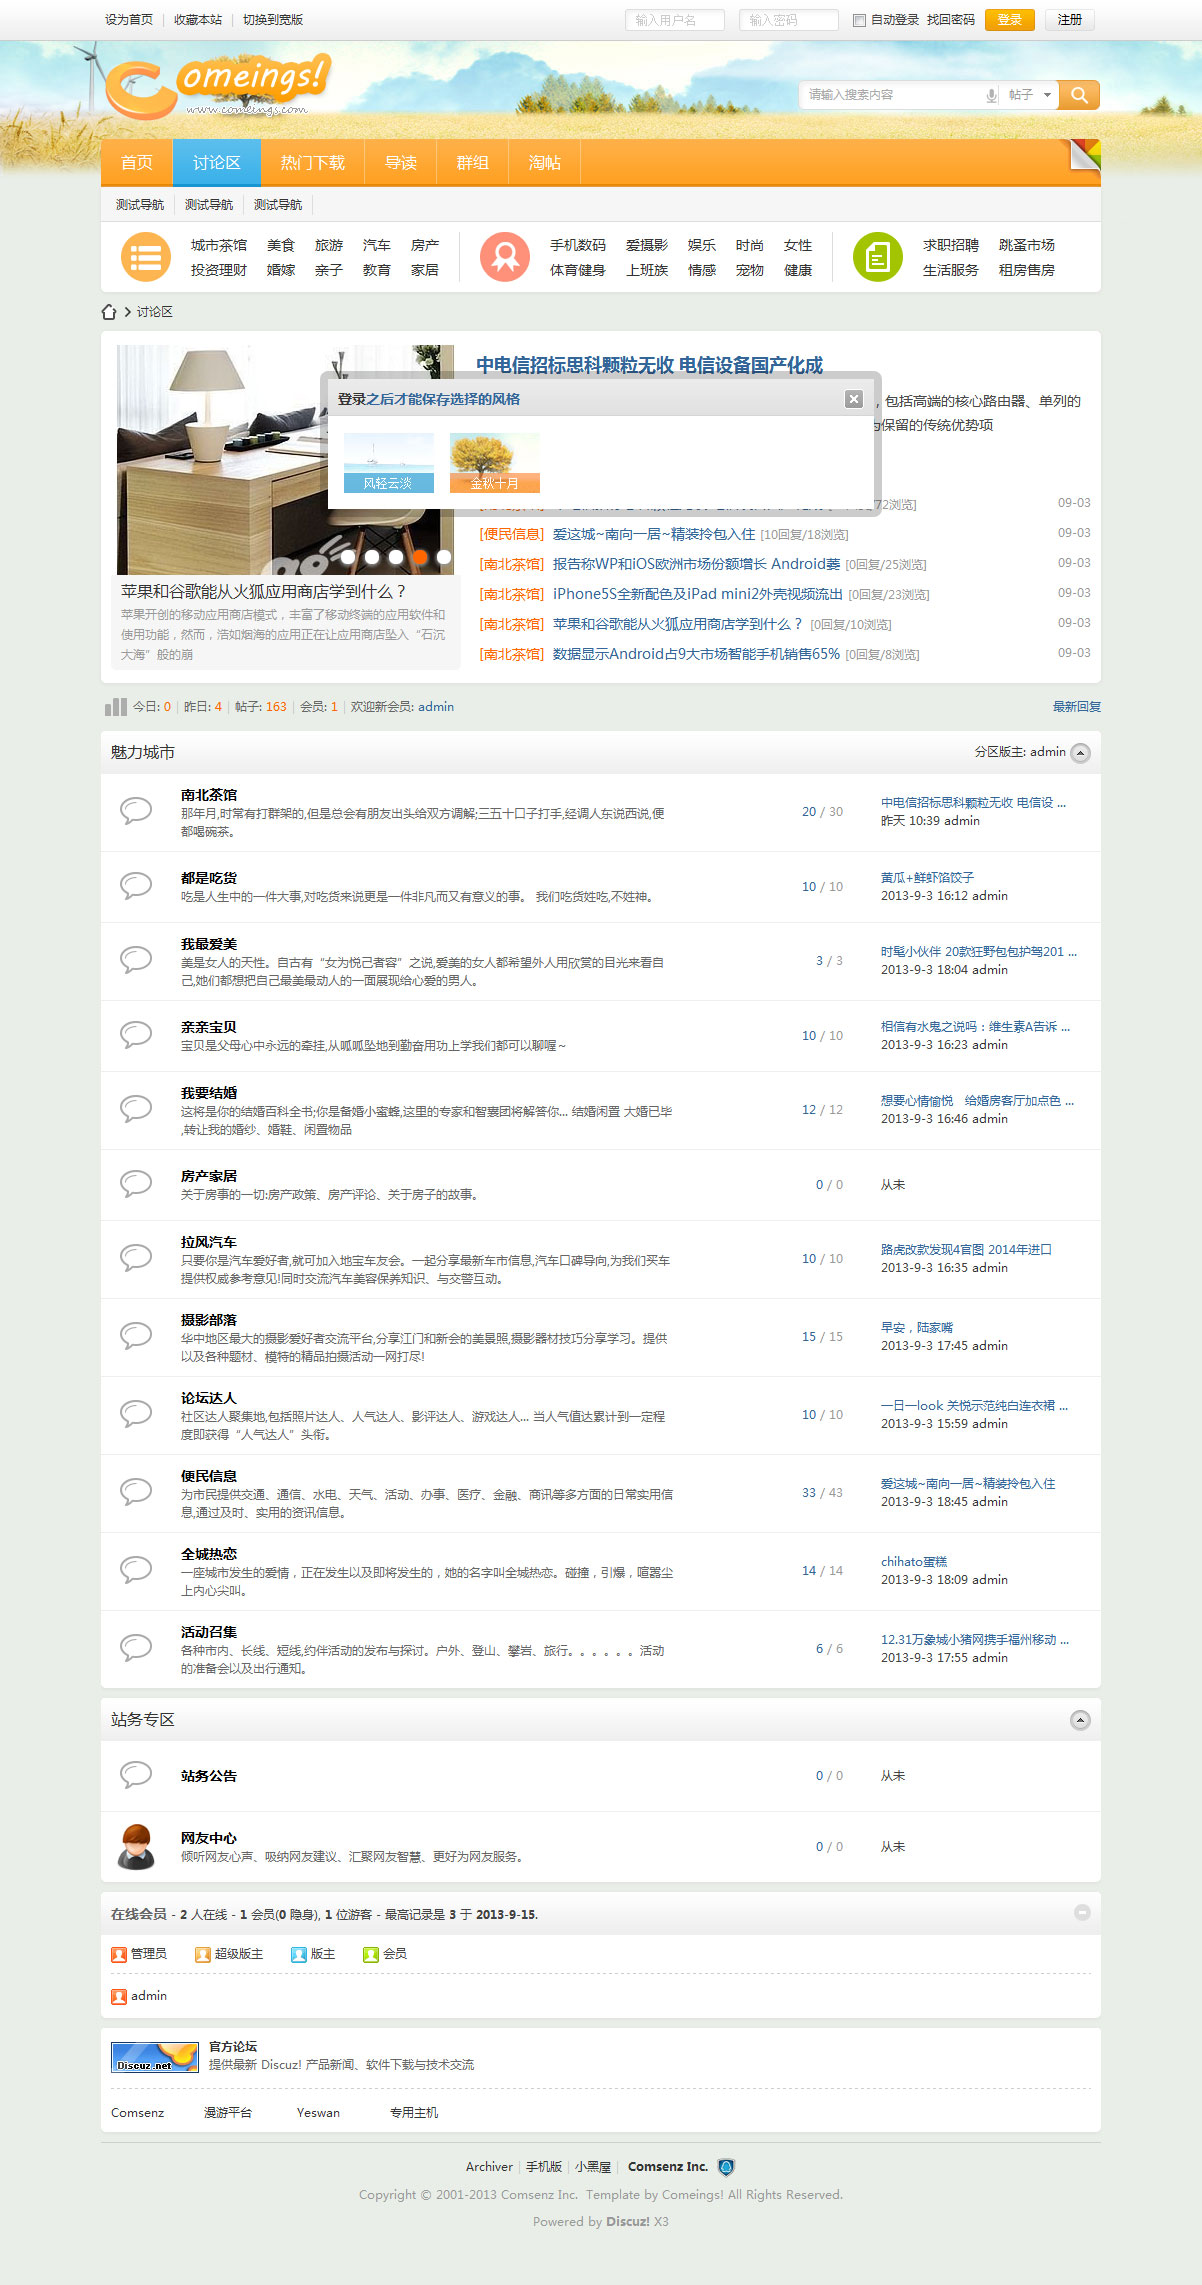Open the 摄影部落 forum title
Image resolution: width=1202 pixels, height=2285 pixels.
[209, 1320]
